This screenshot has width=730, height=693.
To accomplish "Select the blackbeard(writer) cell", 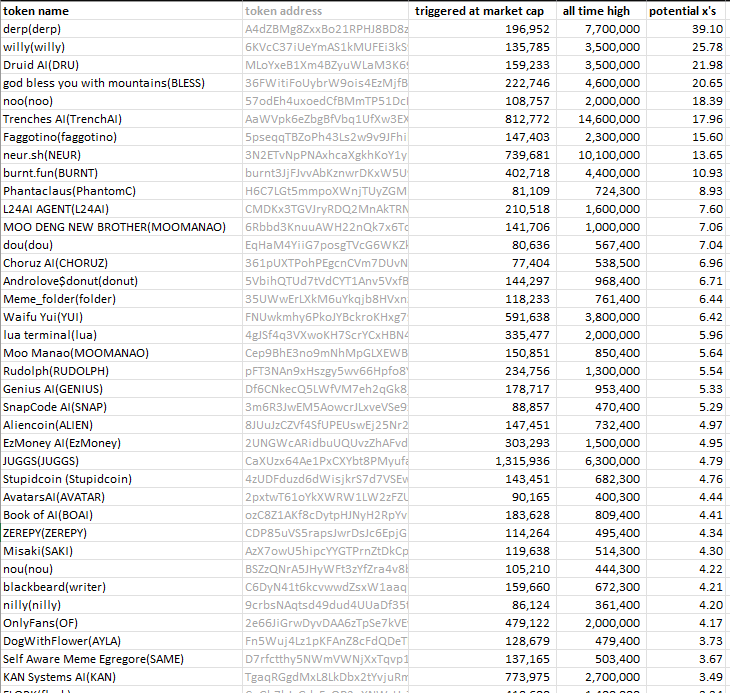I will click(x=121, y=587).
